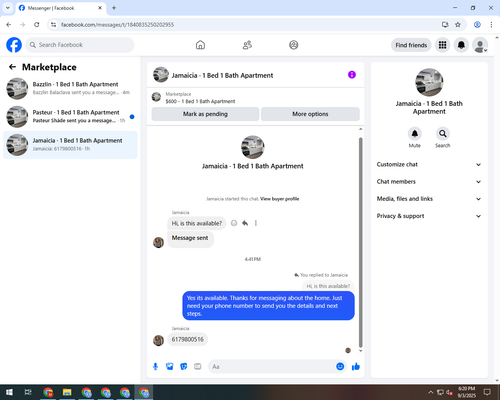Open install/cast icon in address bar

445,25
